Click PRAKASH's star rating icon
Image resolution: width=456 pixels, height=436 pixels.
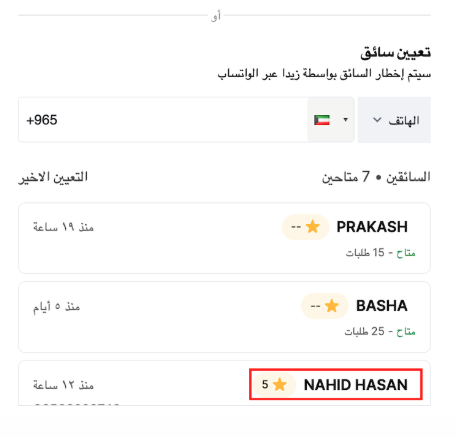tap(313, 227)
